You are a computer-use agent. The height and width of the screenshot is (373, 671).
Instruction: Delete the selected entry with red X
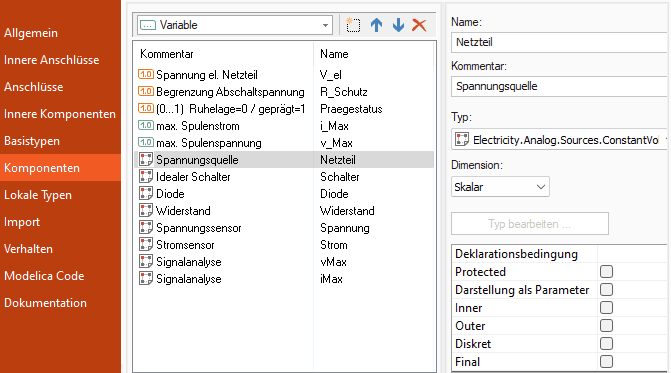(x=419, y=25)
